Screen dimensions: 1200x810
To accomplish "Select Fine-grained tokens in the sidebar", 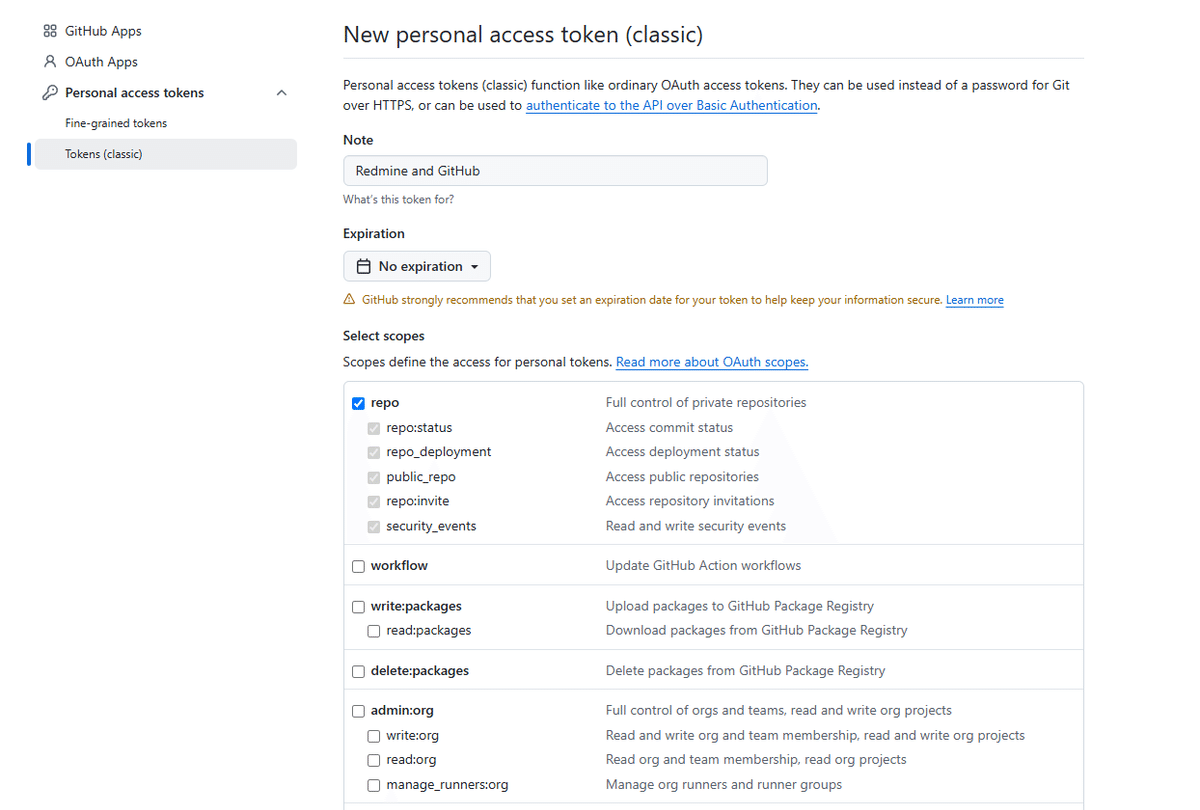I will (x=114, y=123).
